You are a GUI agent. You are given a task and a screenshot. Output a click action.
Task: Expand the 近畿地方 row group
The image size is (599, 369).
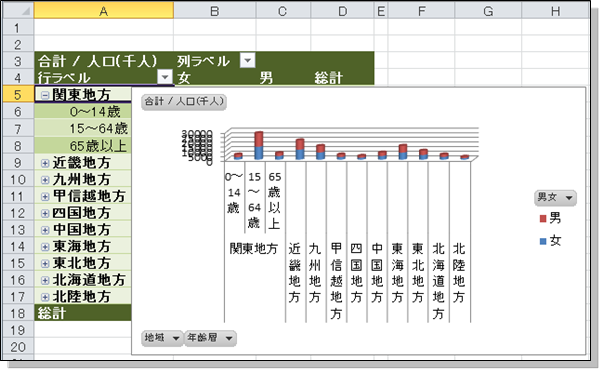(45, 163)
